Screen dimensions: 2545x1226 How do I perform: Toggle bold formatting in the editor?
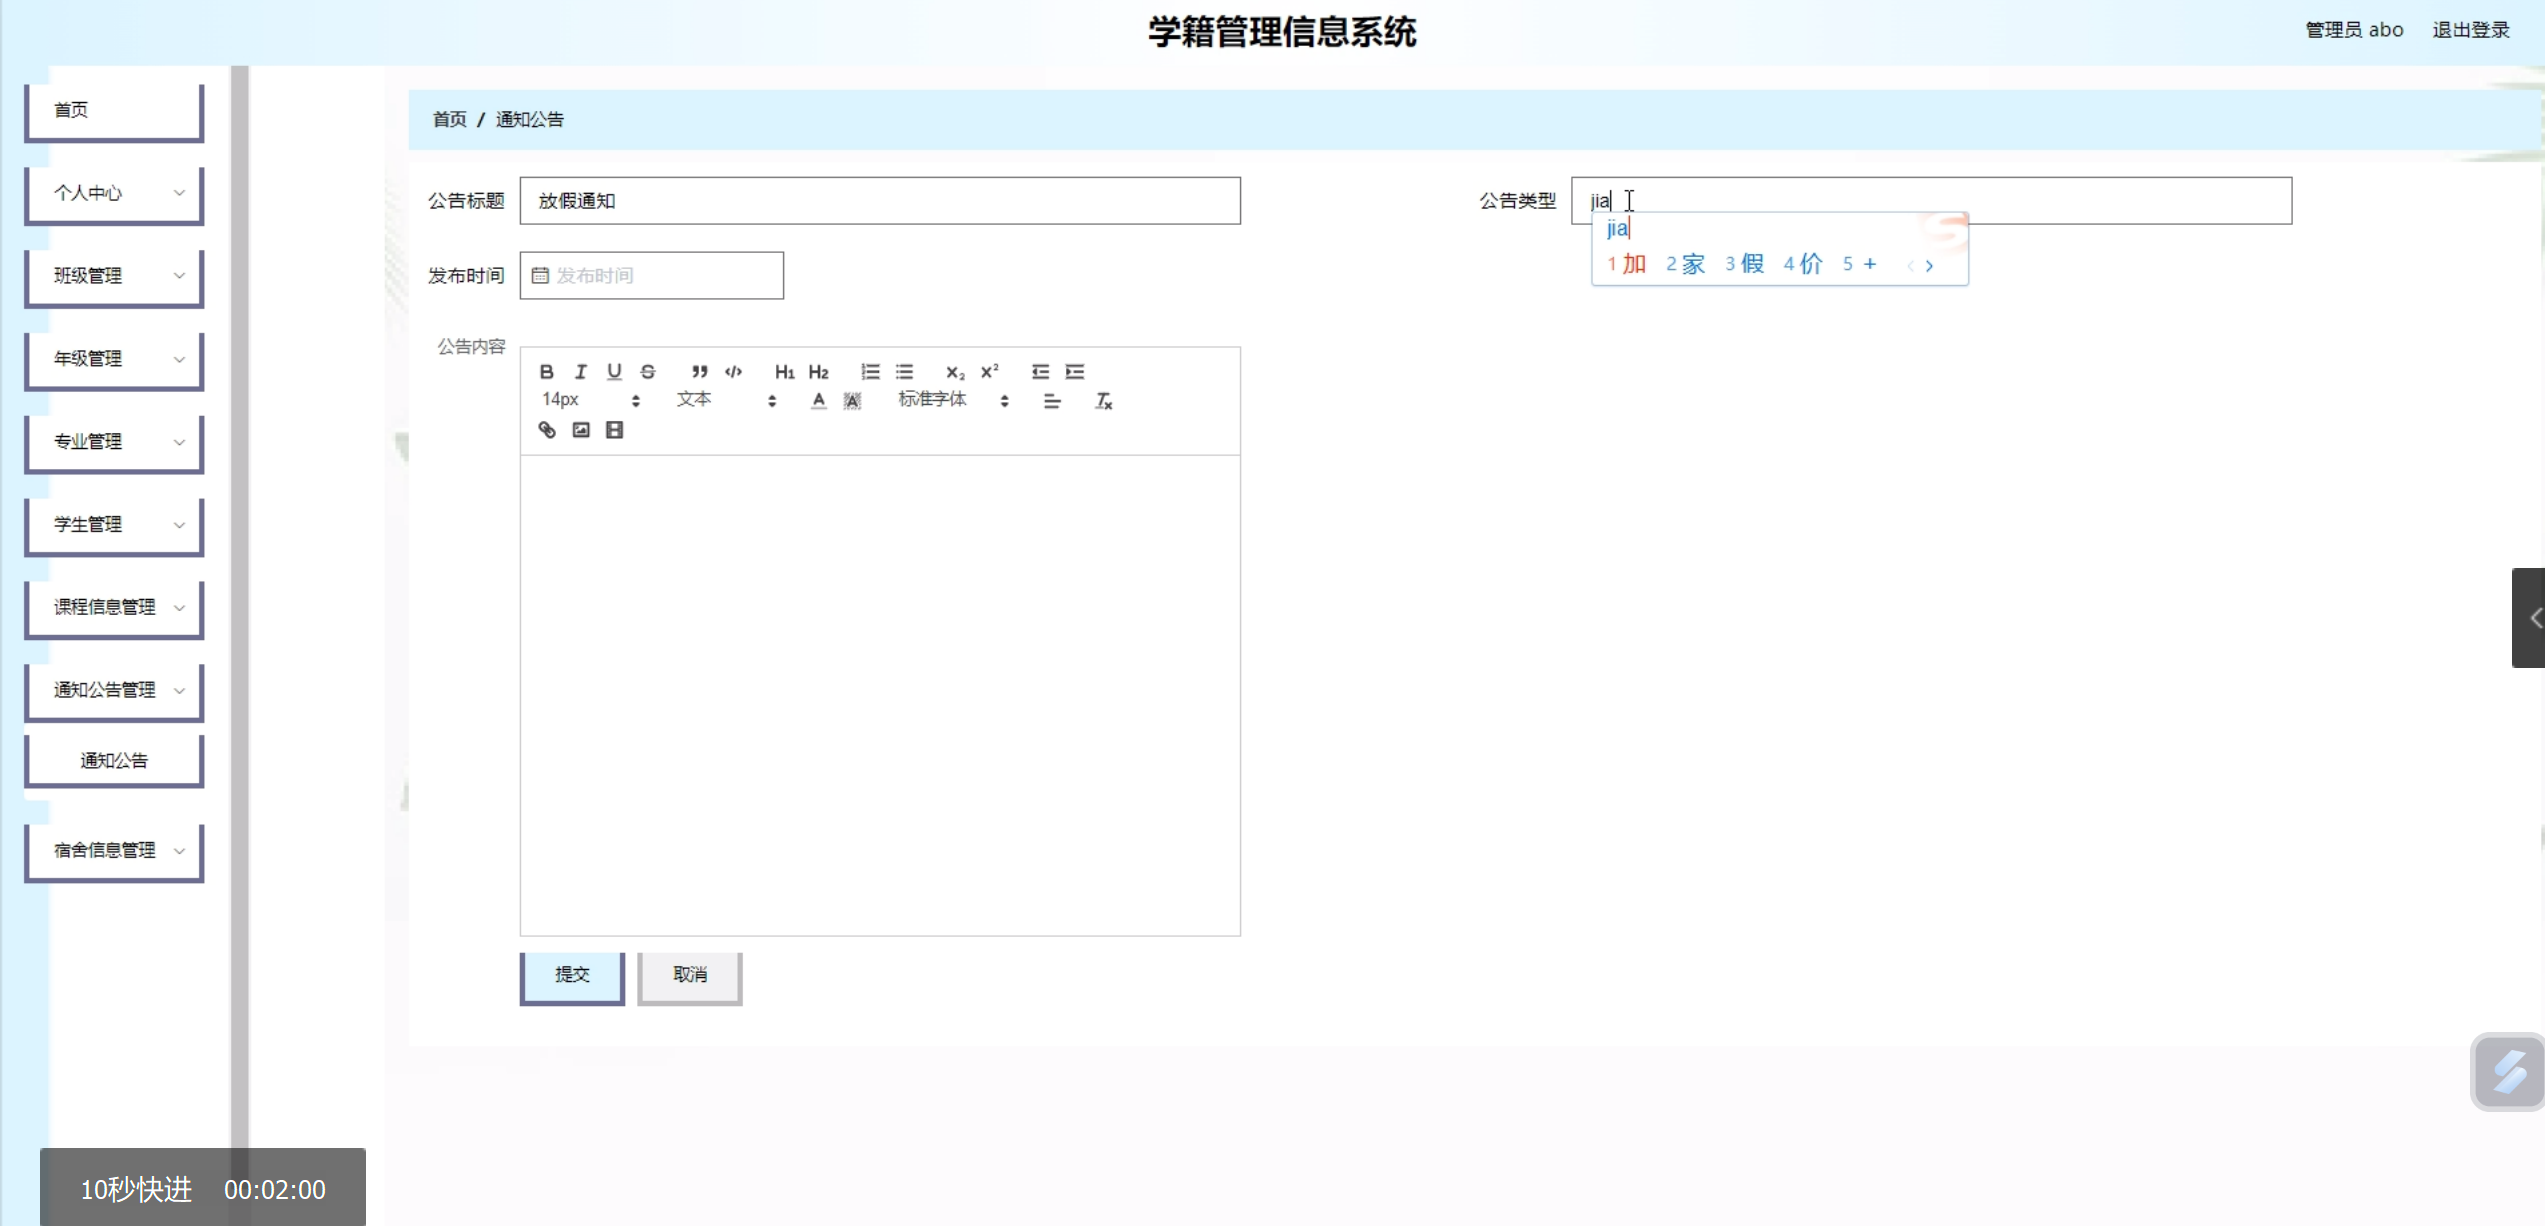click(546, 372)
